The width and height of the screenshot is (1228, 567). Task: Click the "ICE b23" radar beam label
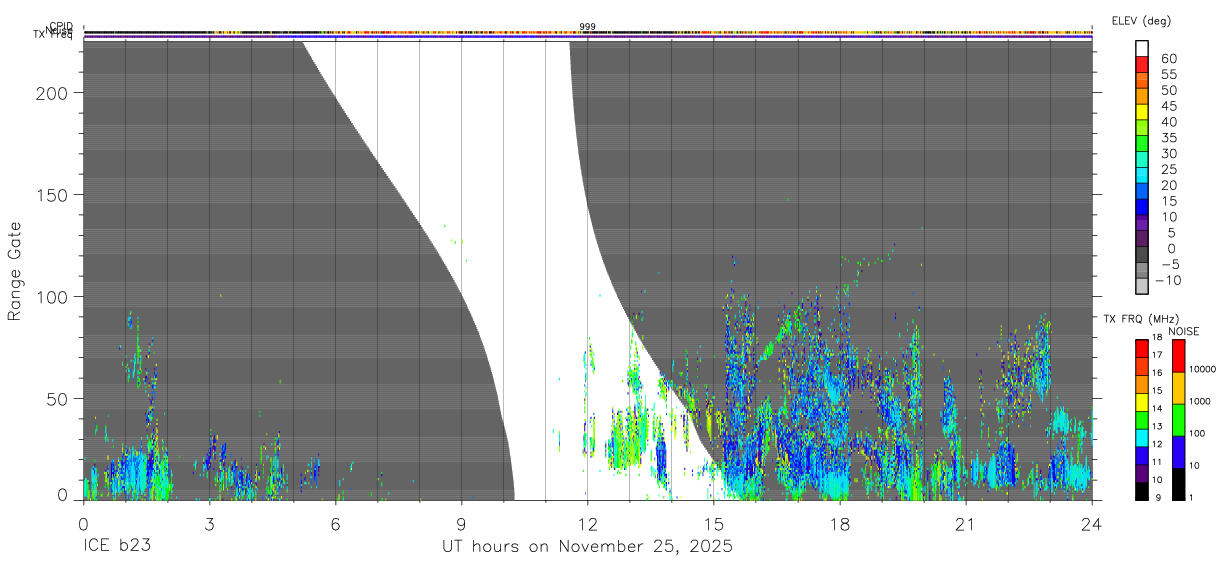118,547
